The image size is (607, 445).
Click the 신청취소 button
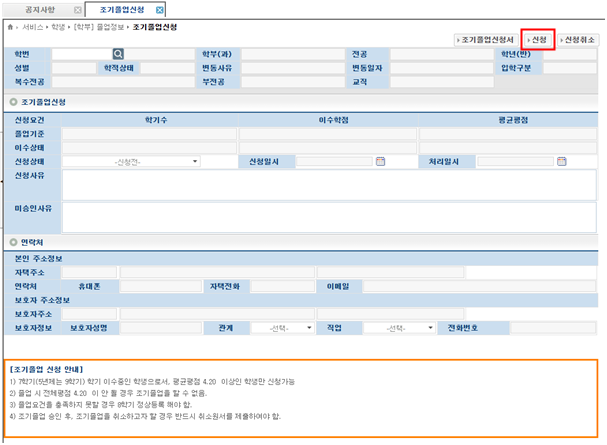pyautogui.click(x=577, y=39)
